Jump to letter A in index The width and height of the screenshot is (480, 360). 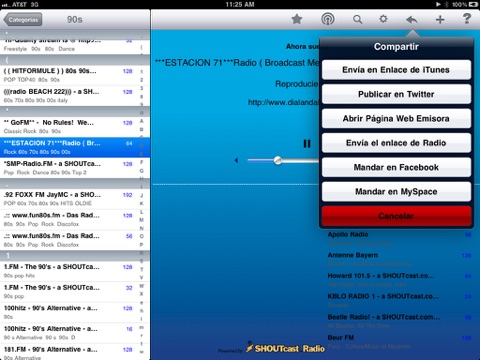pyautogui.click(x=142, y=121)
